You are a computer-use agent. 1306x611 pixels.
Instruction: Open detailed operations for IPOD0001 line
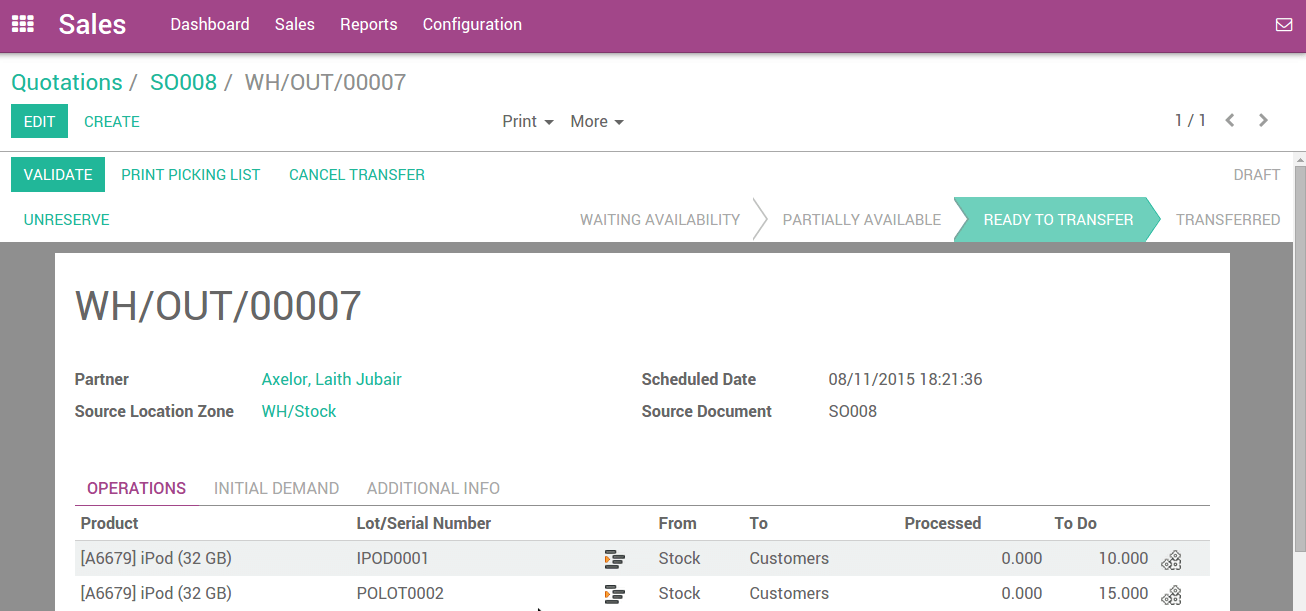point(614,559)
